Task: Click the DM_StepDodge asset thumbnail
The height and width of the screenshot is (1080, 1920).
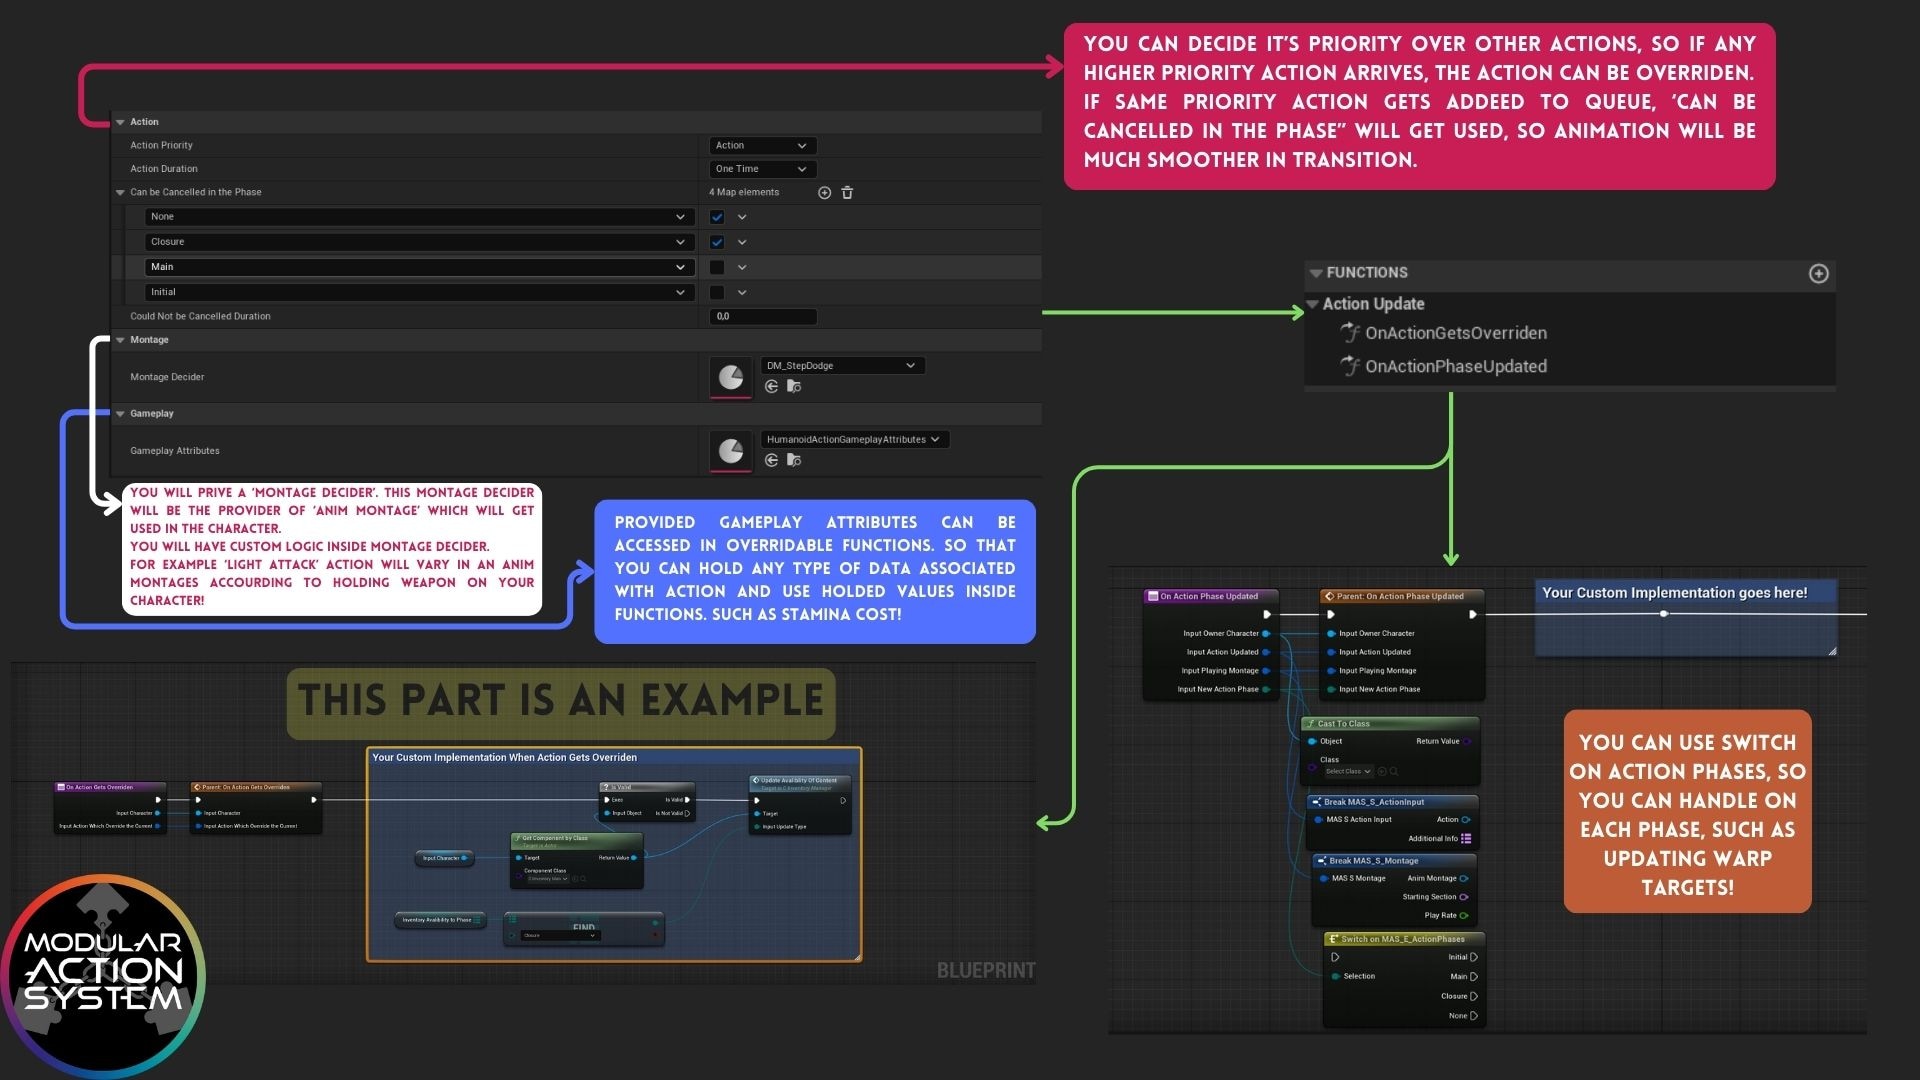Action: point(730,377)
